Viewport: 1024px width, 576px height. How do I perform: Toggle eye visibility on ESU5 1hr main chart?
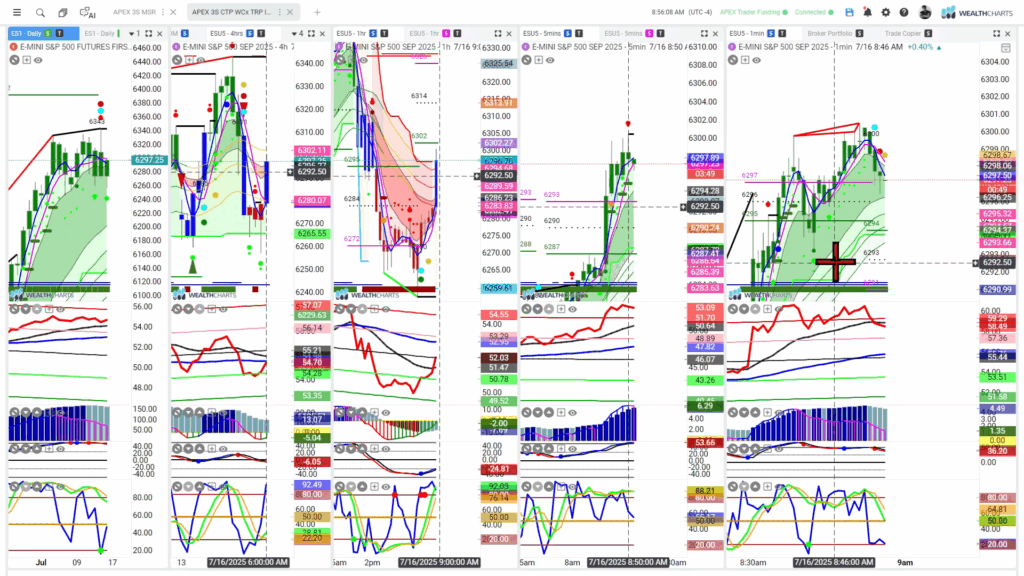(363, 60)
